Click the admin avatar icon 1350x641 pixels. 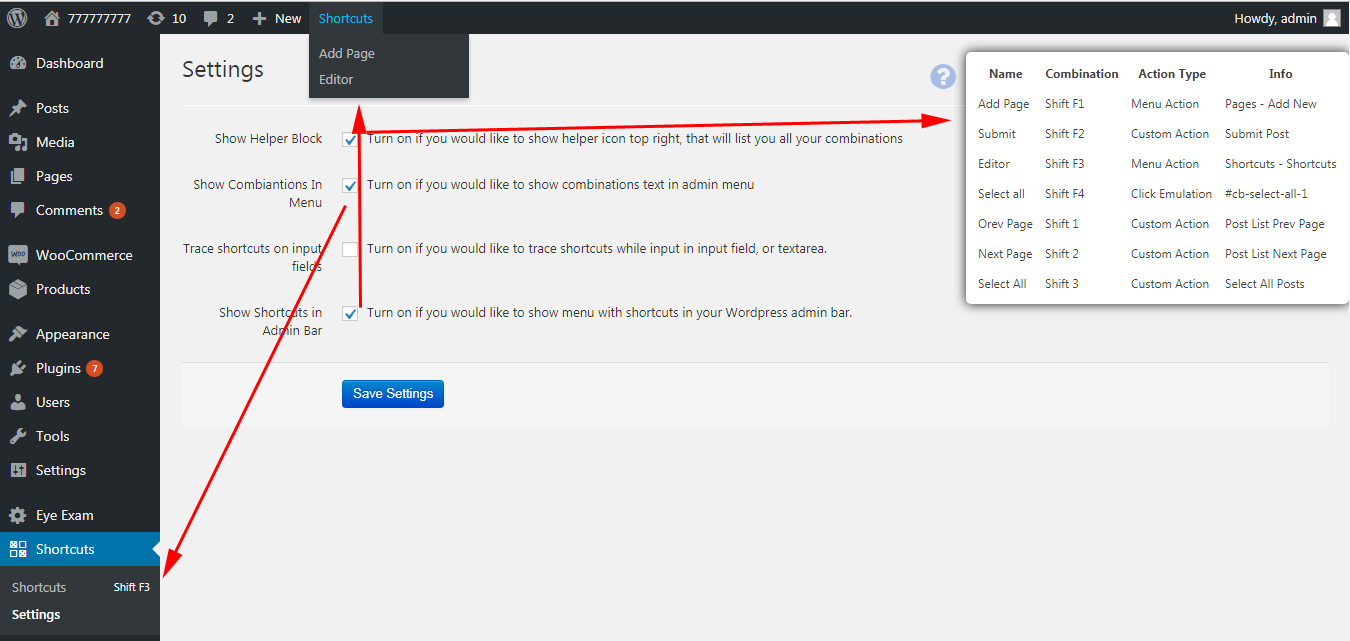(x=1331, y=18)
